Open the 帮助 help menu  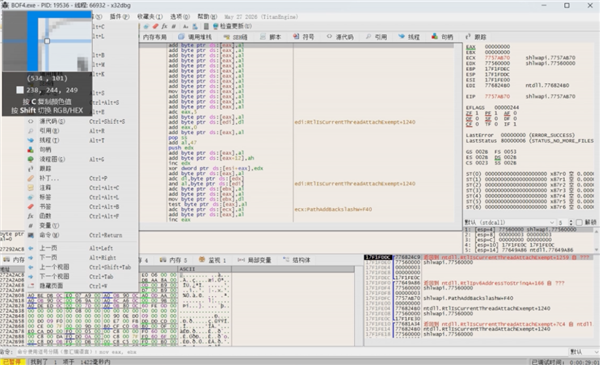[207, 16]
